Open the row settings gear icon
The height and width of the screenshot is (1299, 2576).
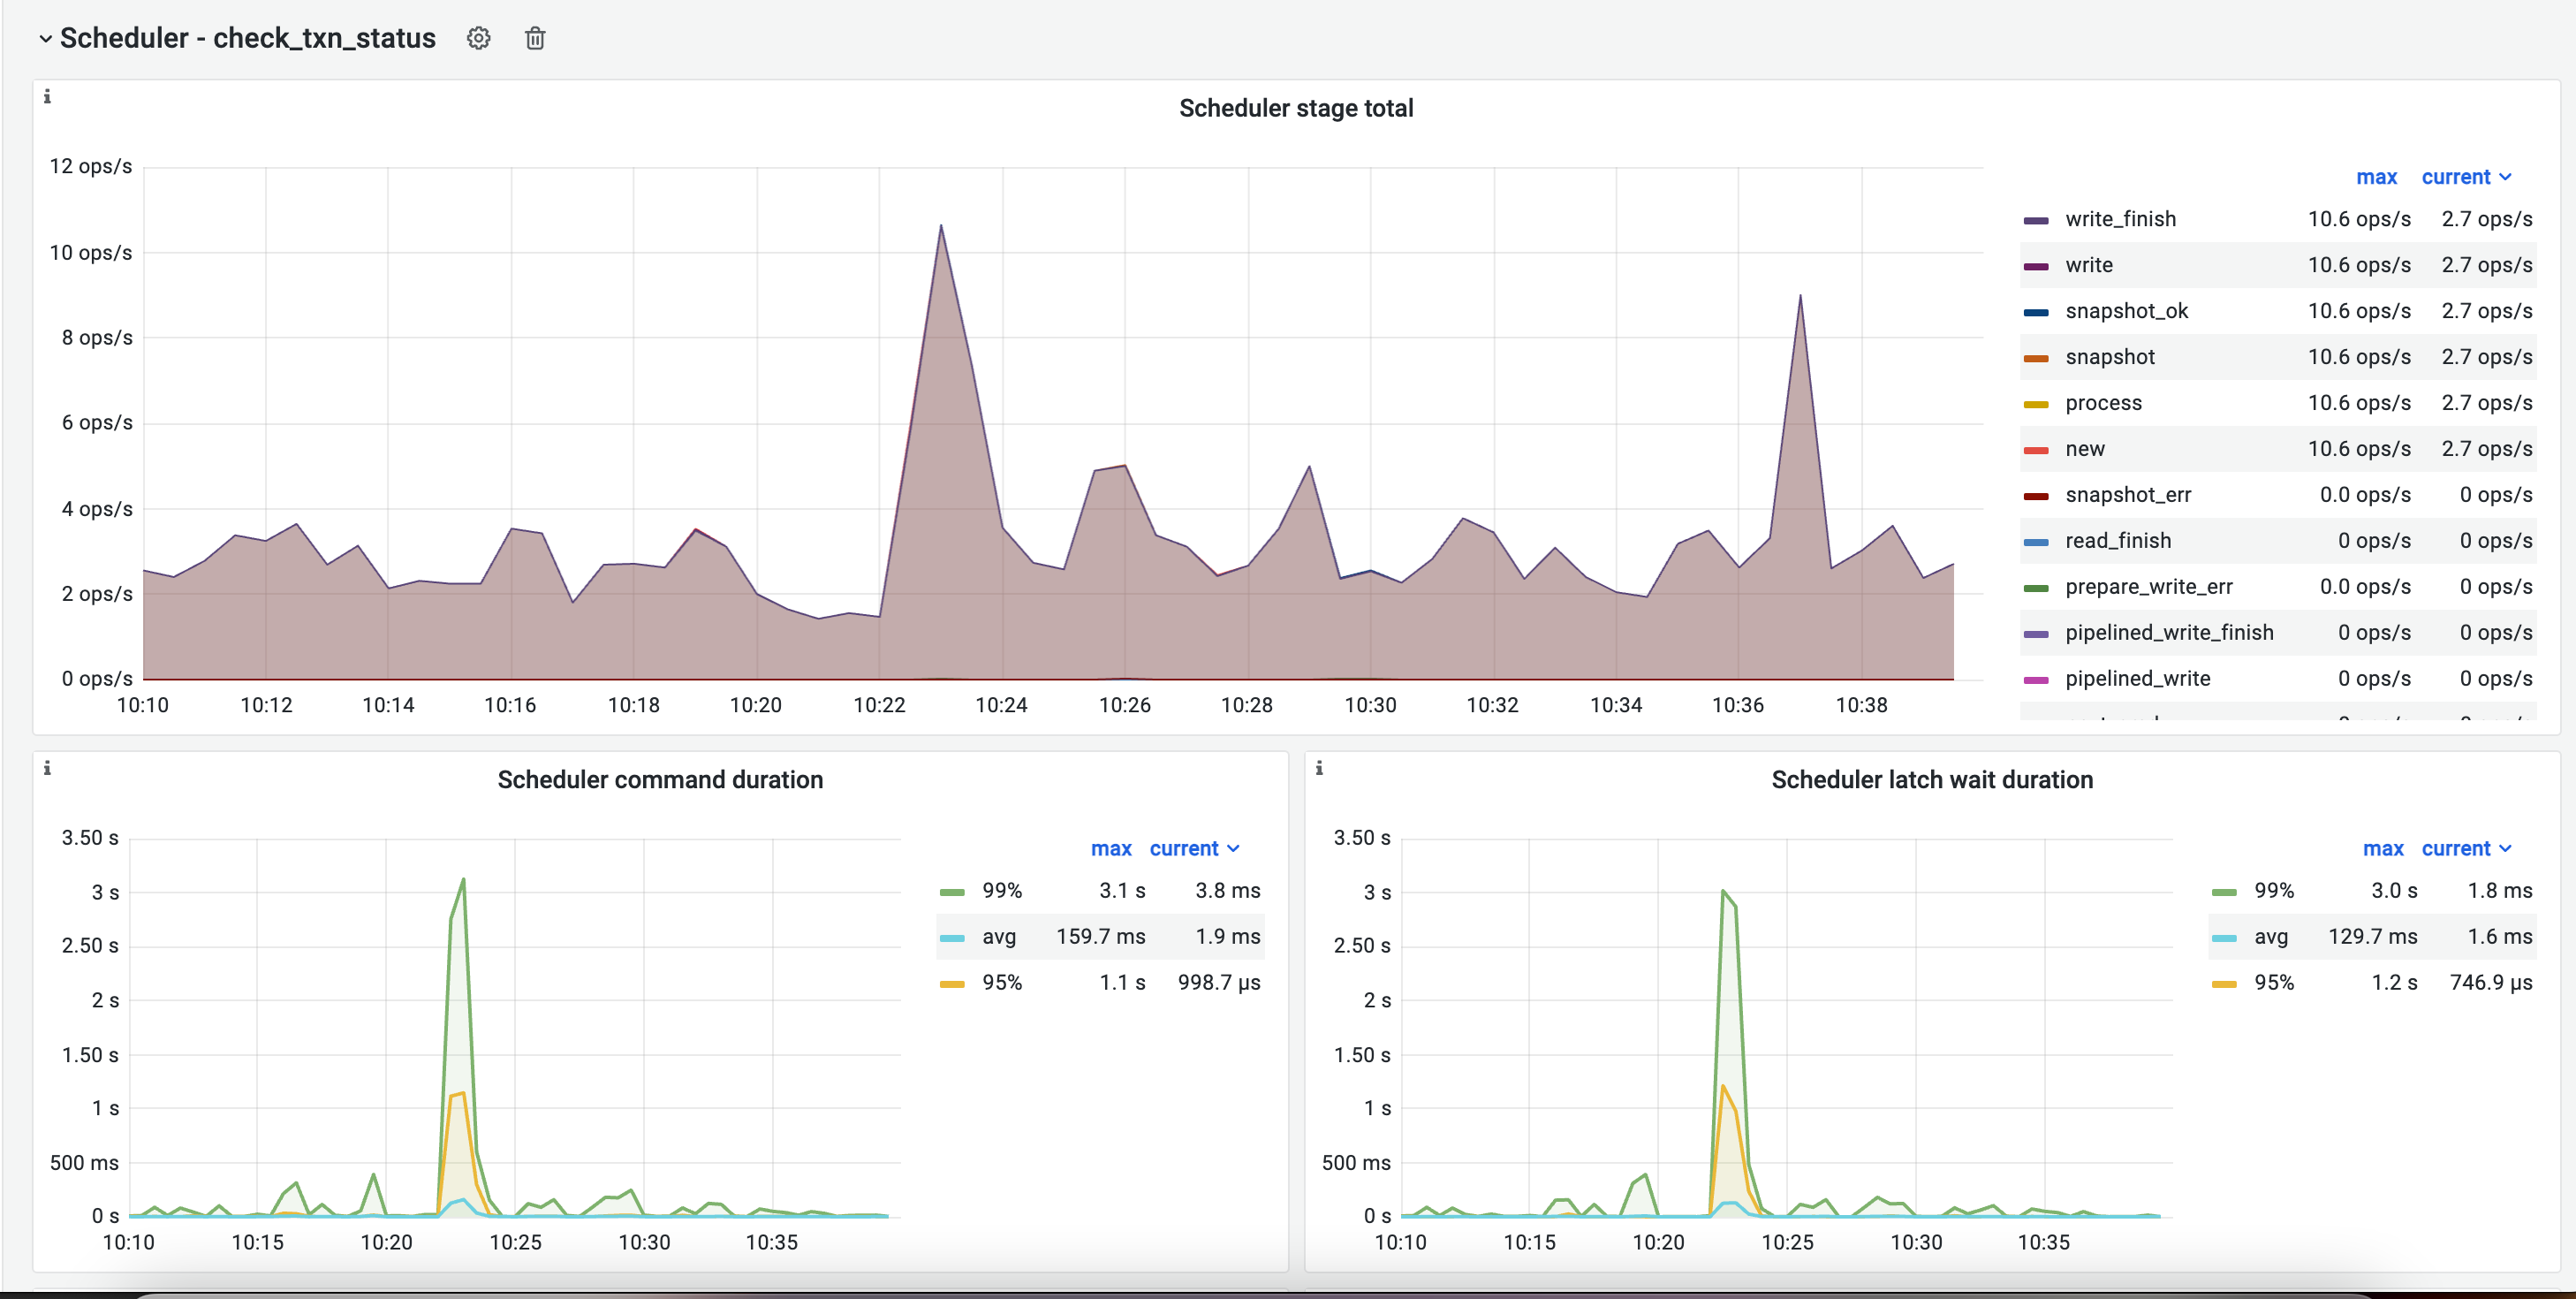[478, 38]
